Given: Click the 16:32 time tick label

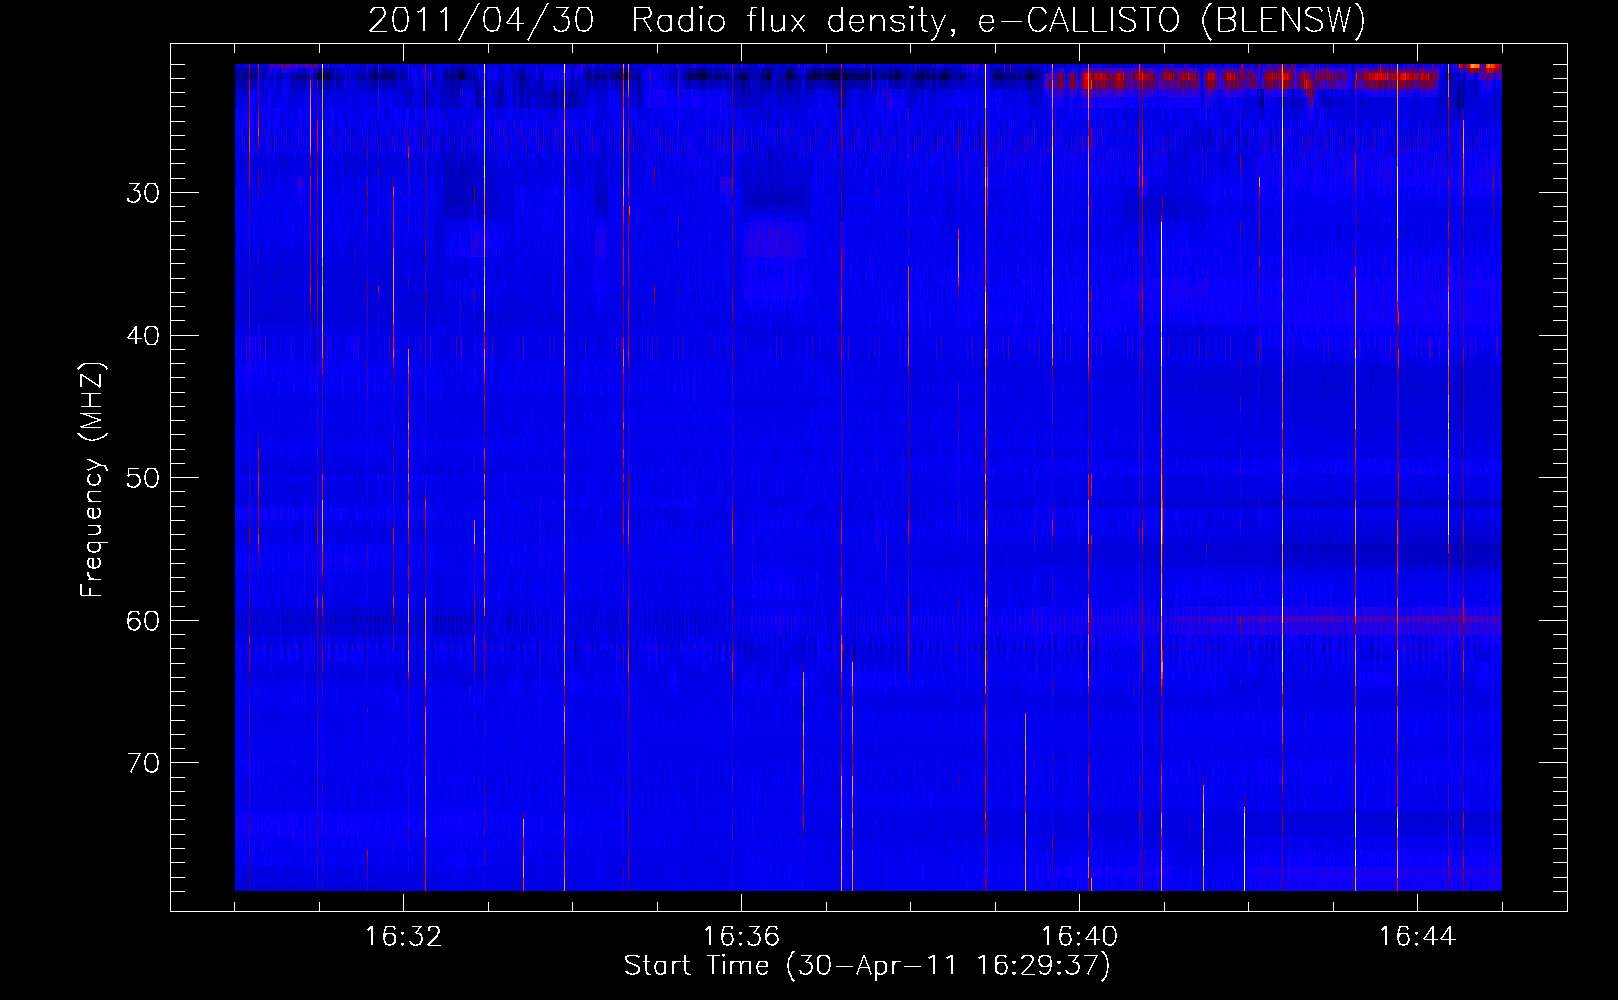Looking at the screenshot, I should click(x=404, y=937).
